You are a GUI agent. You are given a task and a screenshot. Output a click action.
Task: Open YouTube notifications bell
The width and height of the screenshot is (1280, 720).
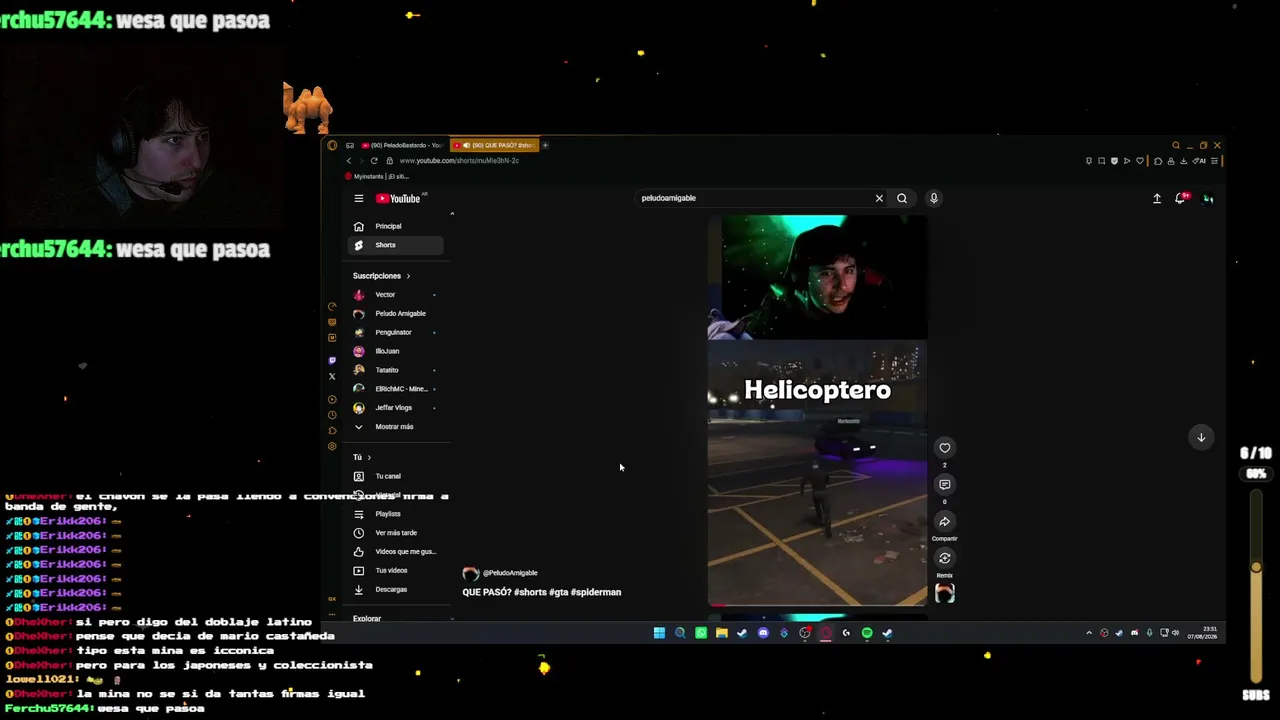point(1181,198)
